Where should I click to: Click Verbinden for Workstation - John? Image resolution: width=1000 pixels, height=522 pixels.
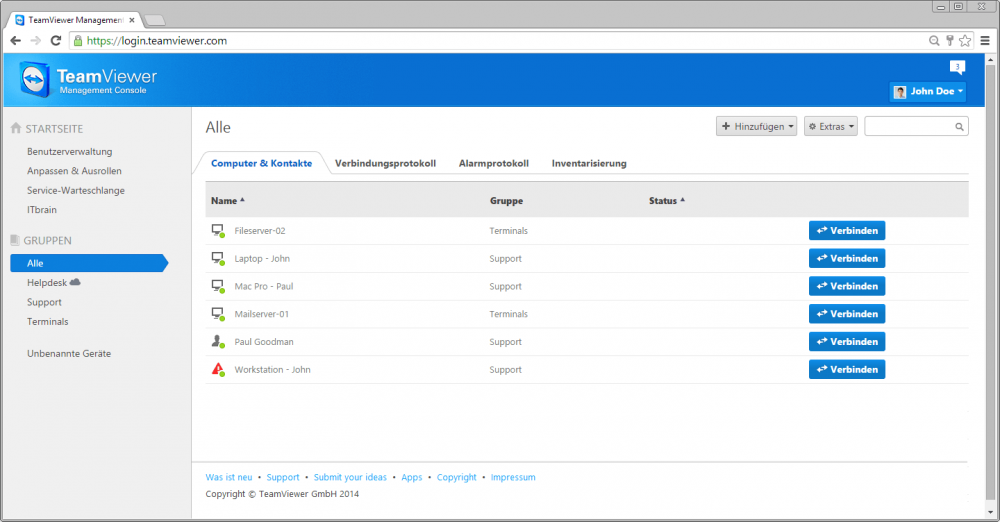click(847, 369)
